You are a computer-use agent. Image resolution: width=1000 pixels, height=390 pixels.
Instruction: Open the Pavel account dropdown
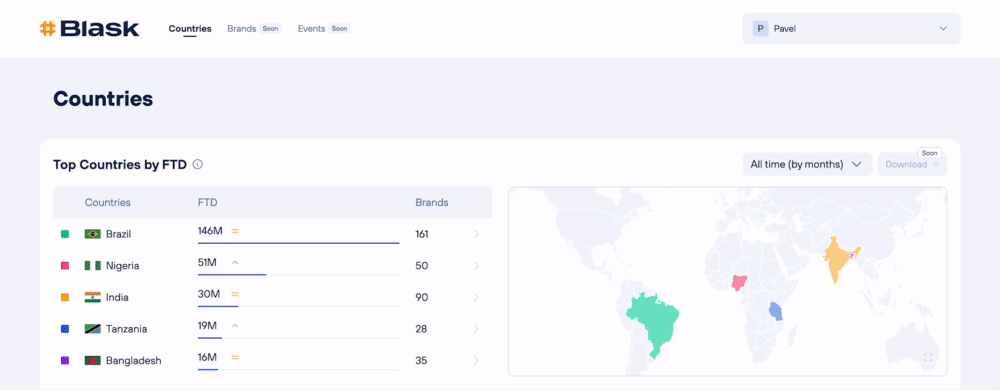pyautogui.click(x=851, y=29)
